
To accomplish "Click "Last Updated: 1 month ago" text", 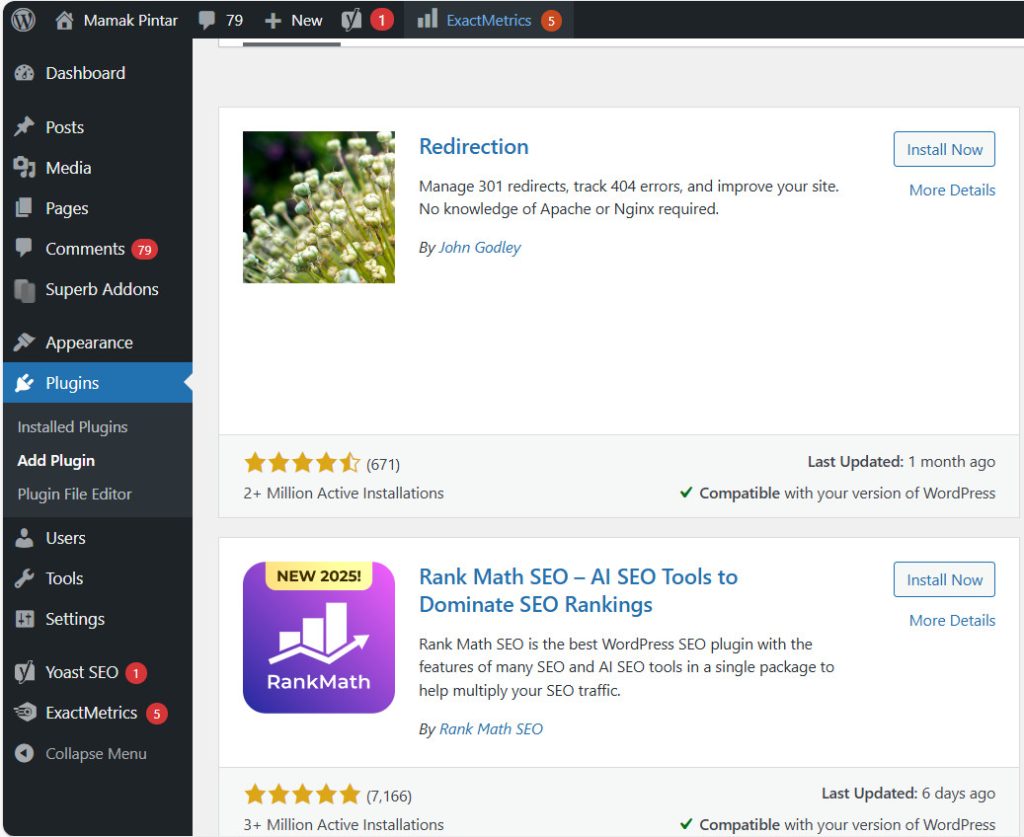I will (x=901, y=462).
